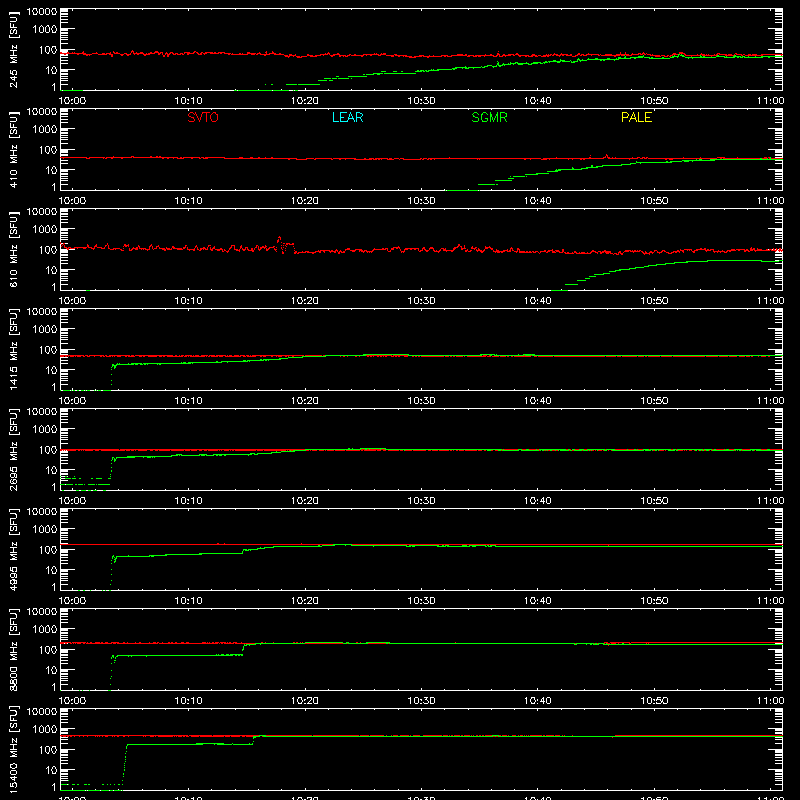The image size is (800, 800).
Task: Click the 10000 label on 245 MHz axis
Action: tap(42, 12)
